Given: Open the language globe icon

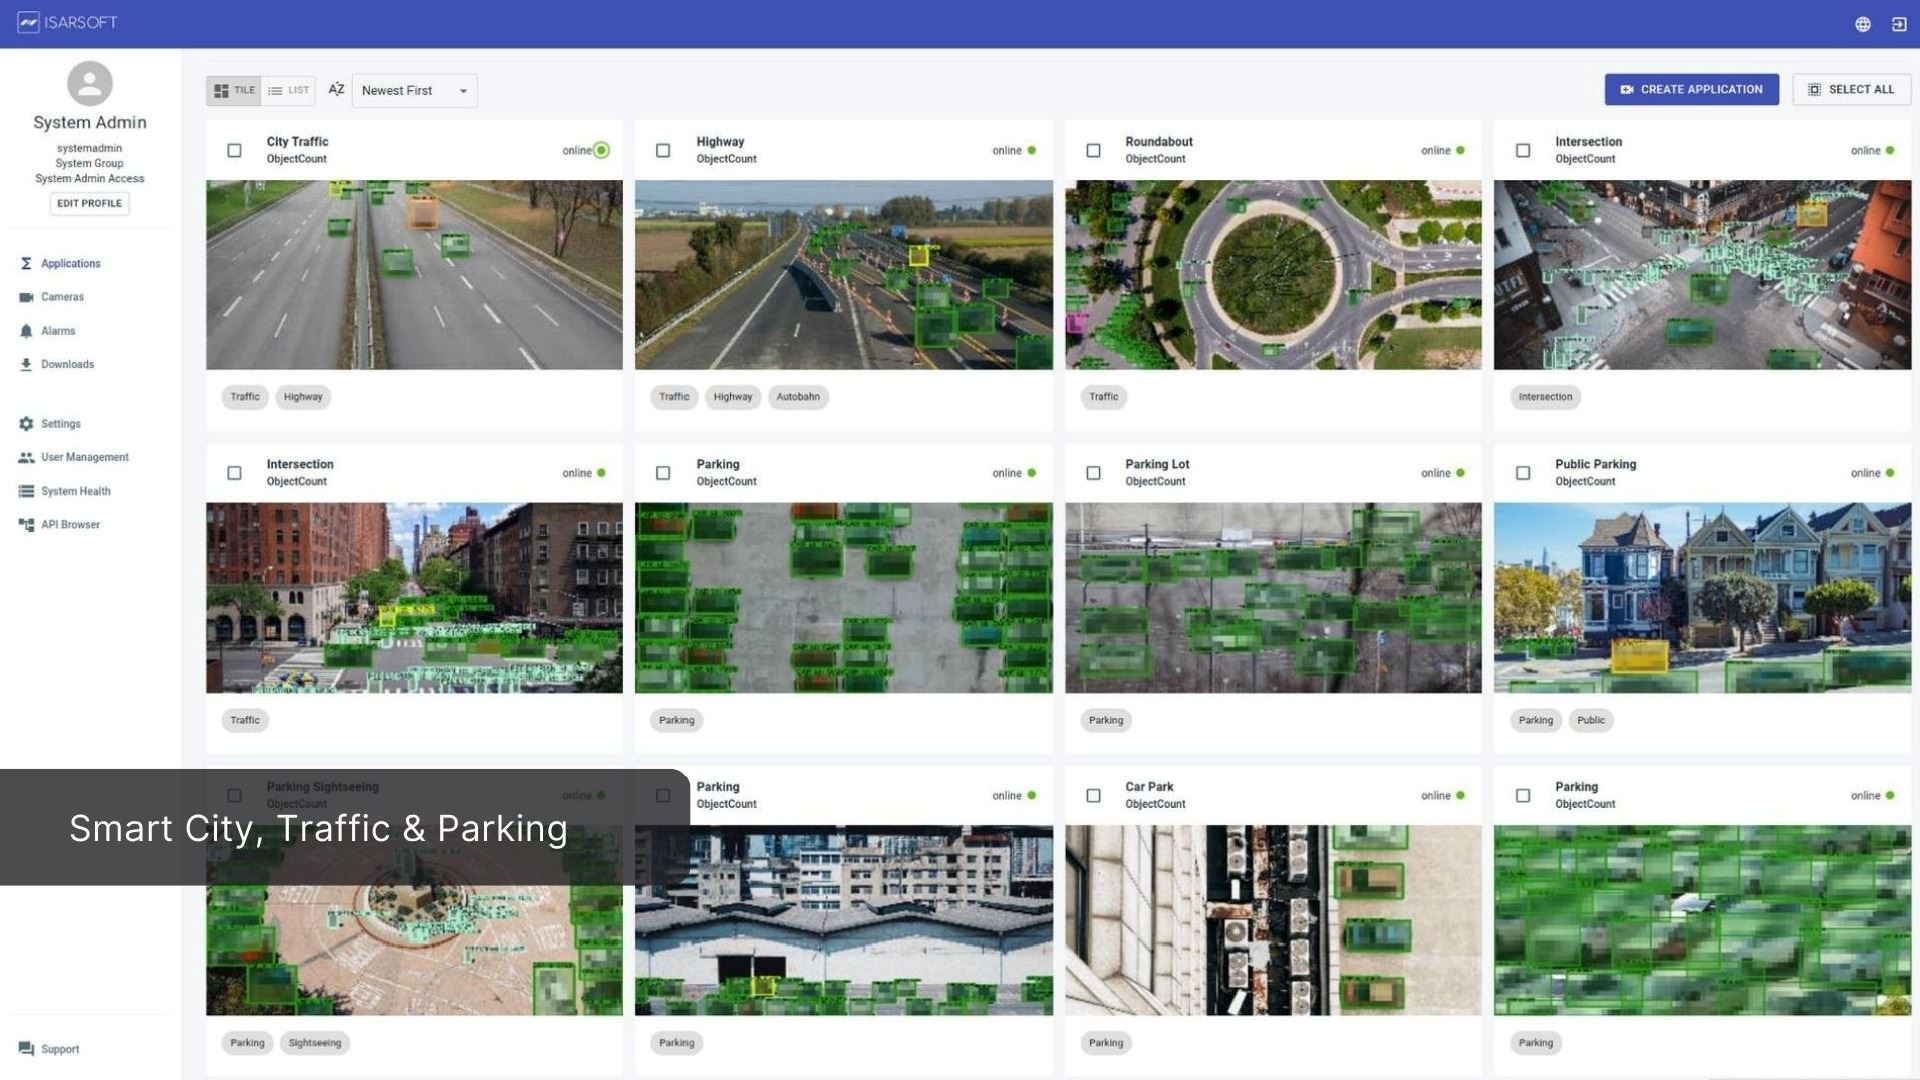Looking at the screenshot, I should click(x=1862, y=24).
